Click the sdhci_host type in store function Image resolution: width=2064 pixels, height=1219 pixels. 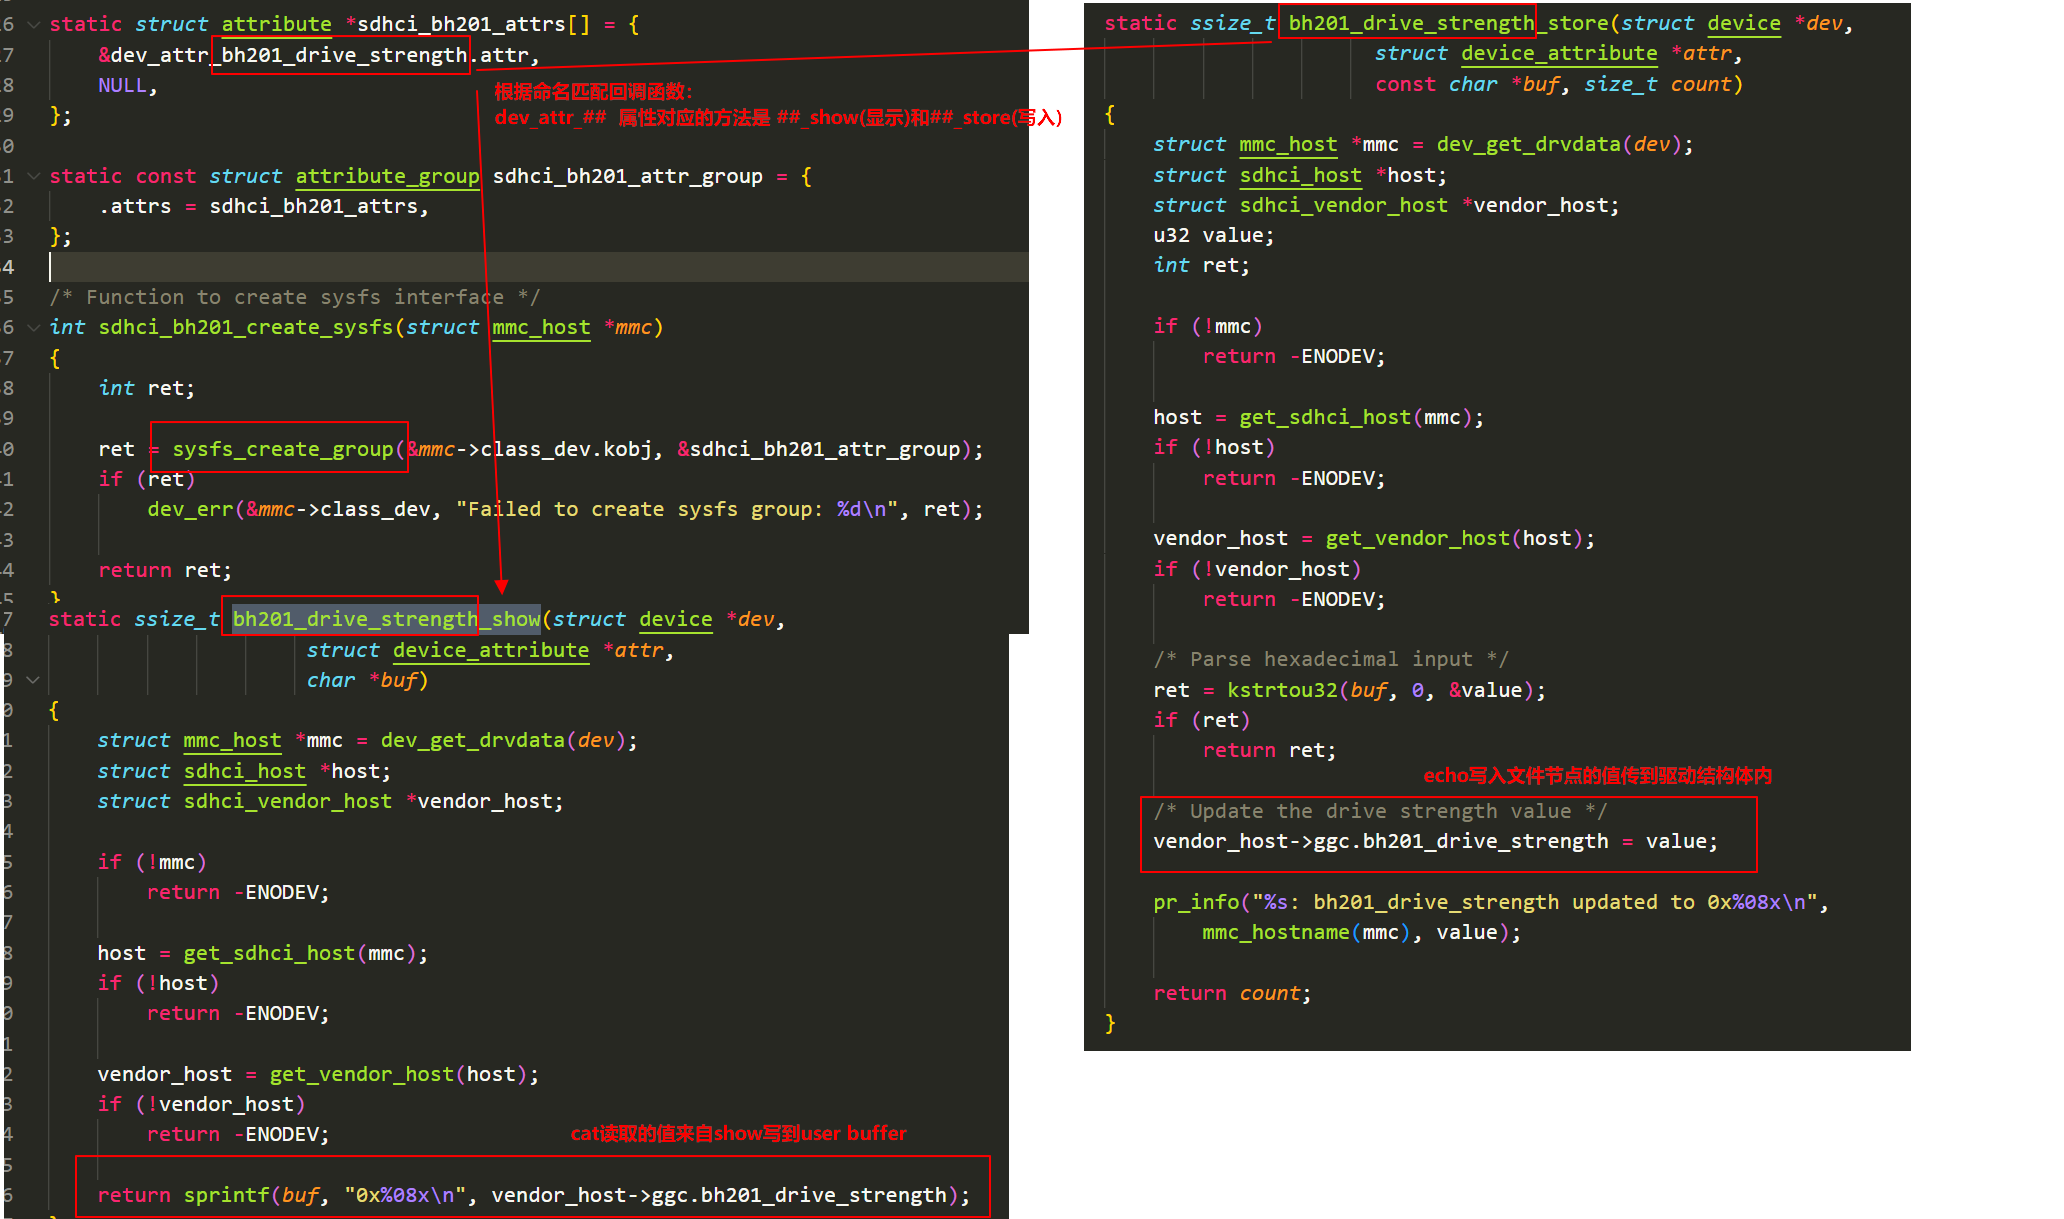1300,175
